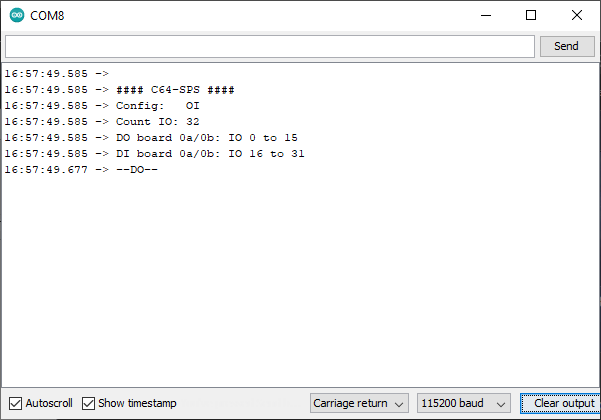The height and width of the screenshot is (420, 601).
Task: Click the '#### C64-SPS ####' output line
Action: pos(120,90)
